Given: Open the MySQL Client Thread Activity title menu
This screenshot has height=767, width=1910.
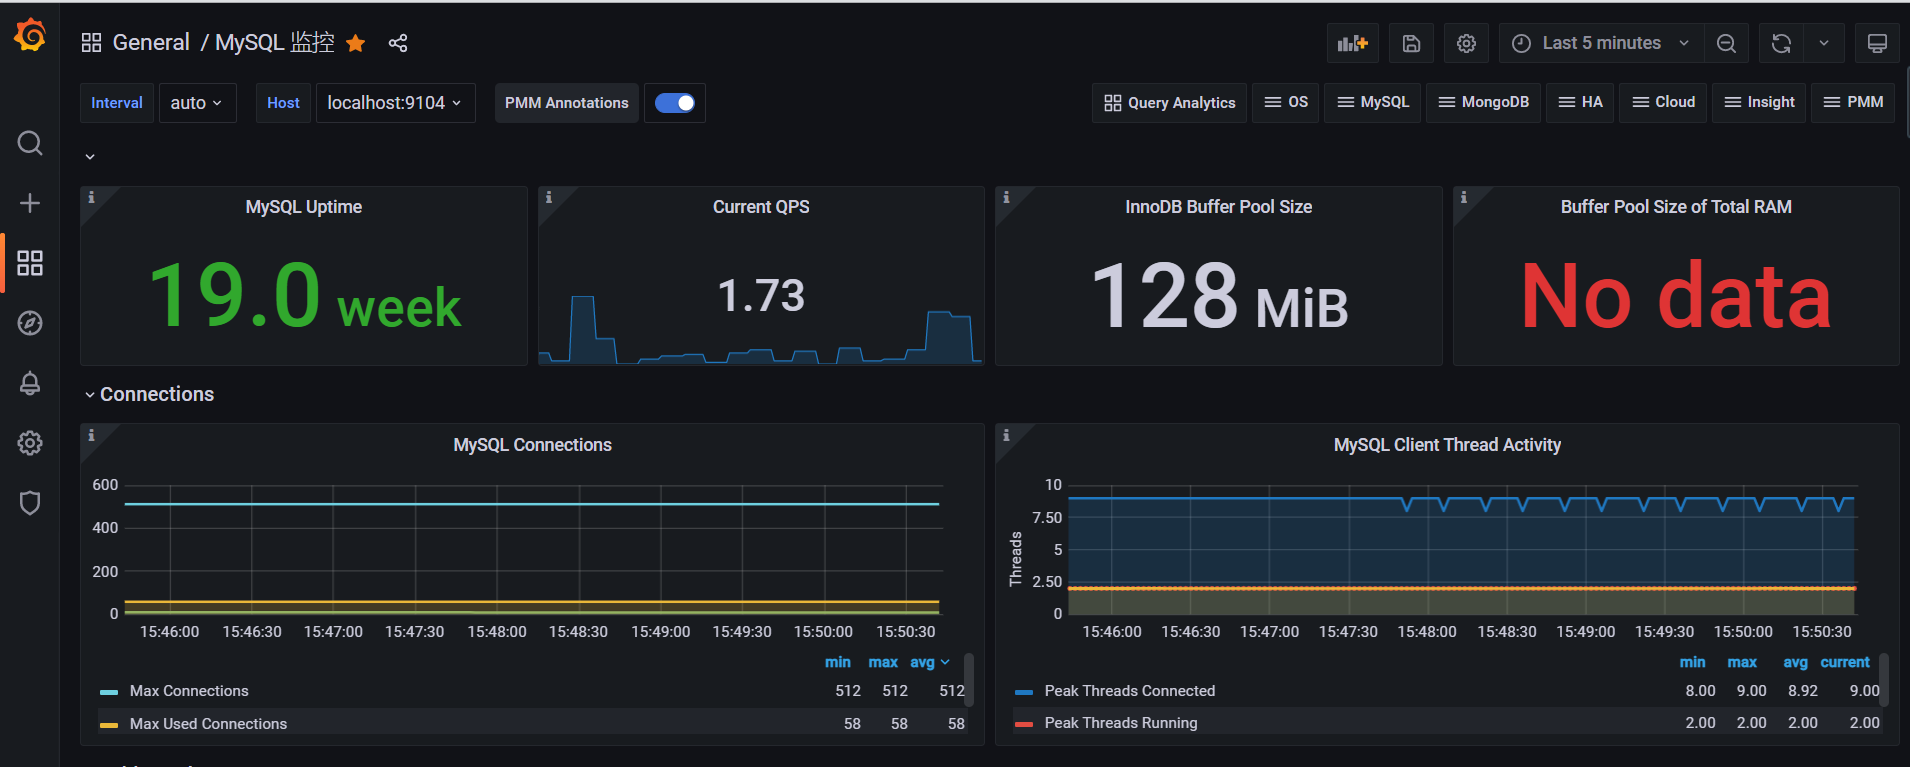Looking at the screenshot, I should (x=1447, y=445).
